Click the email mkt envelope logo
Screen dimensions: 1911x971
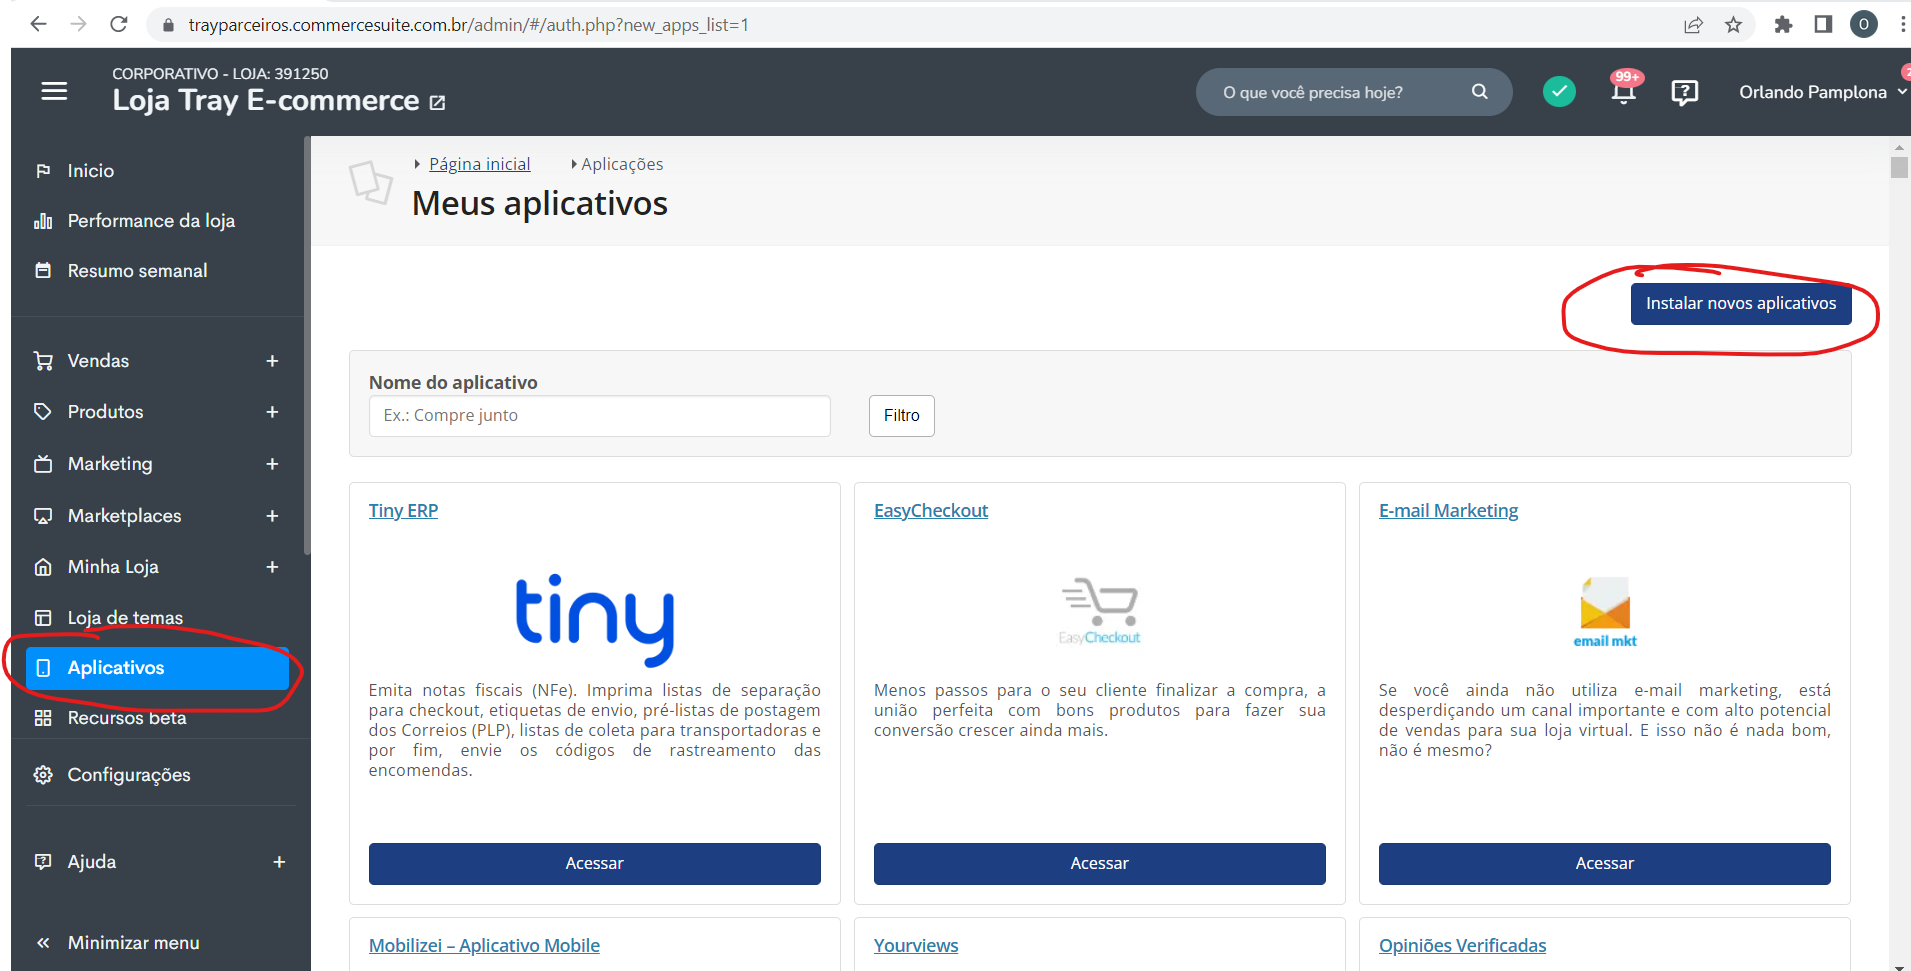pyautogui.click(x=1605, y=612)
